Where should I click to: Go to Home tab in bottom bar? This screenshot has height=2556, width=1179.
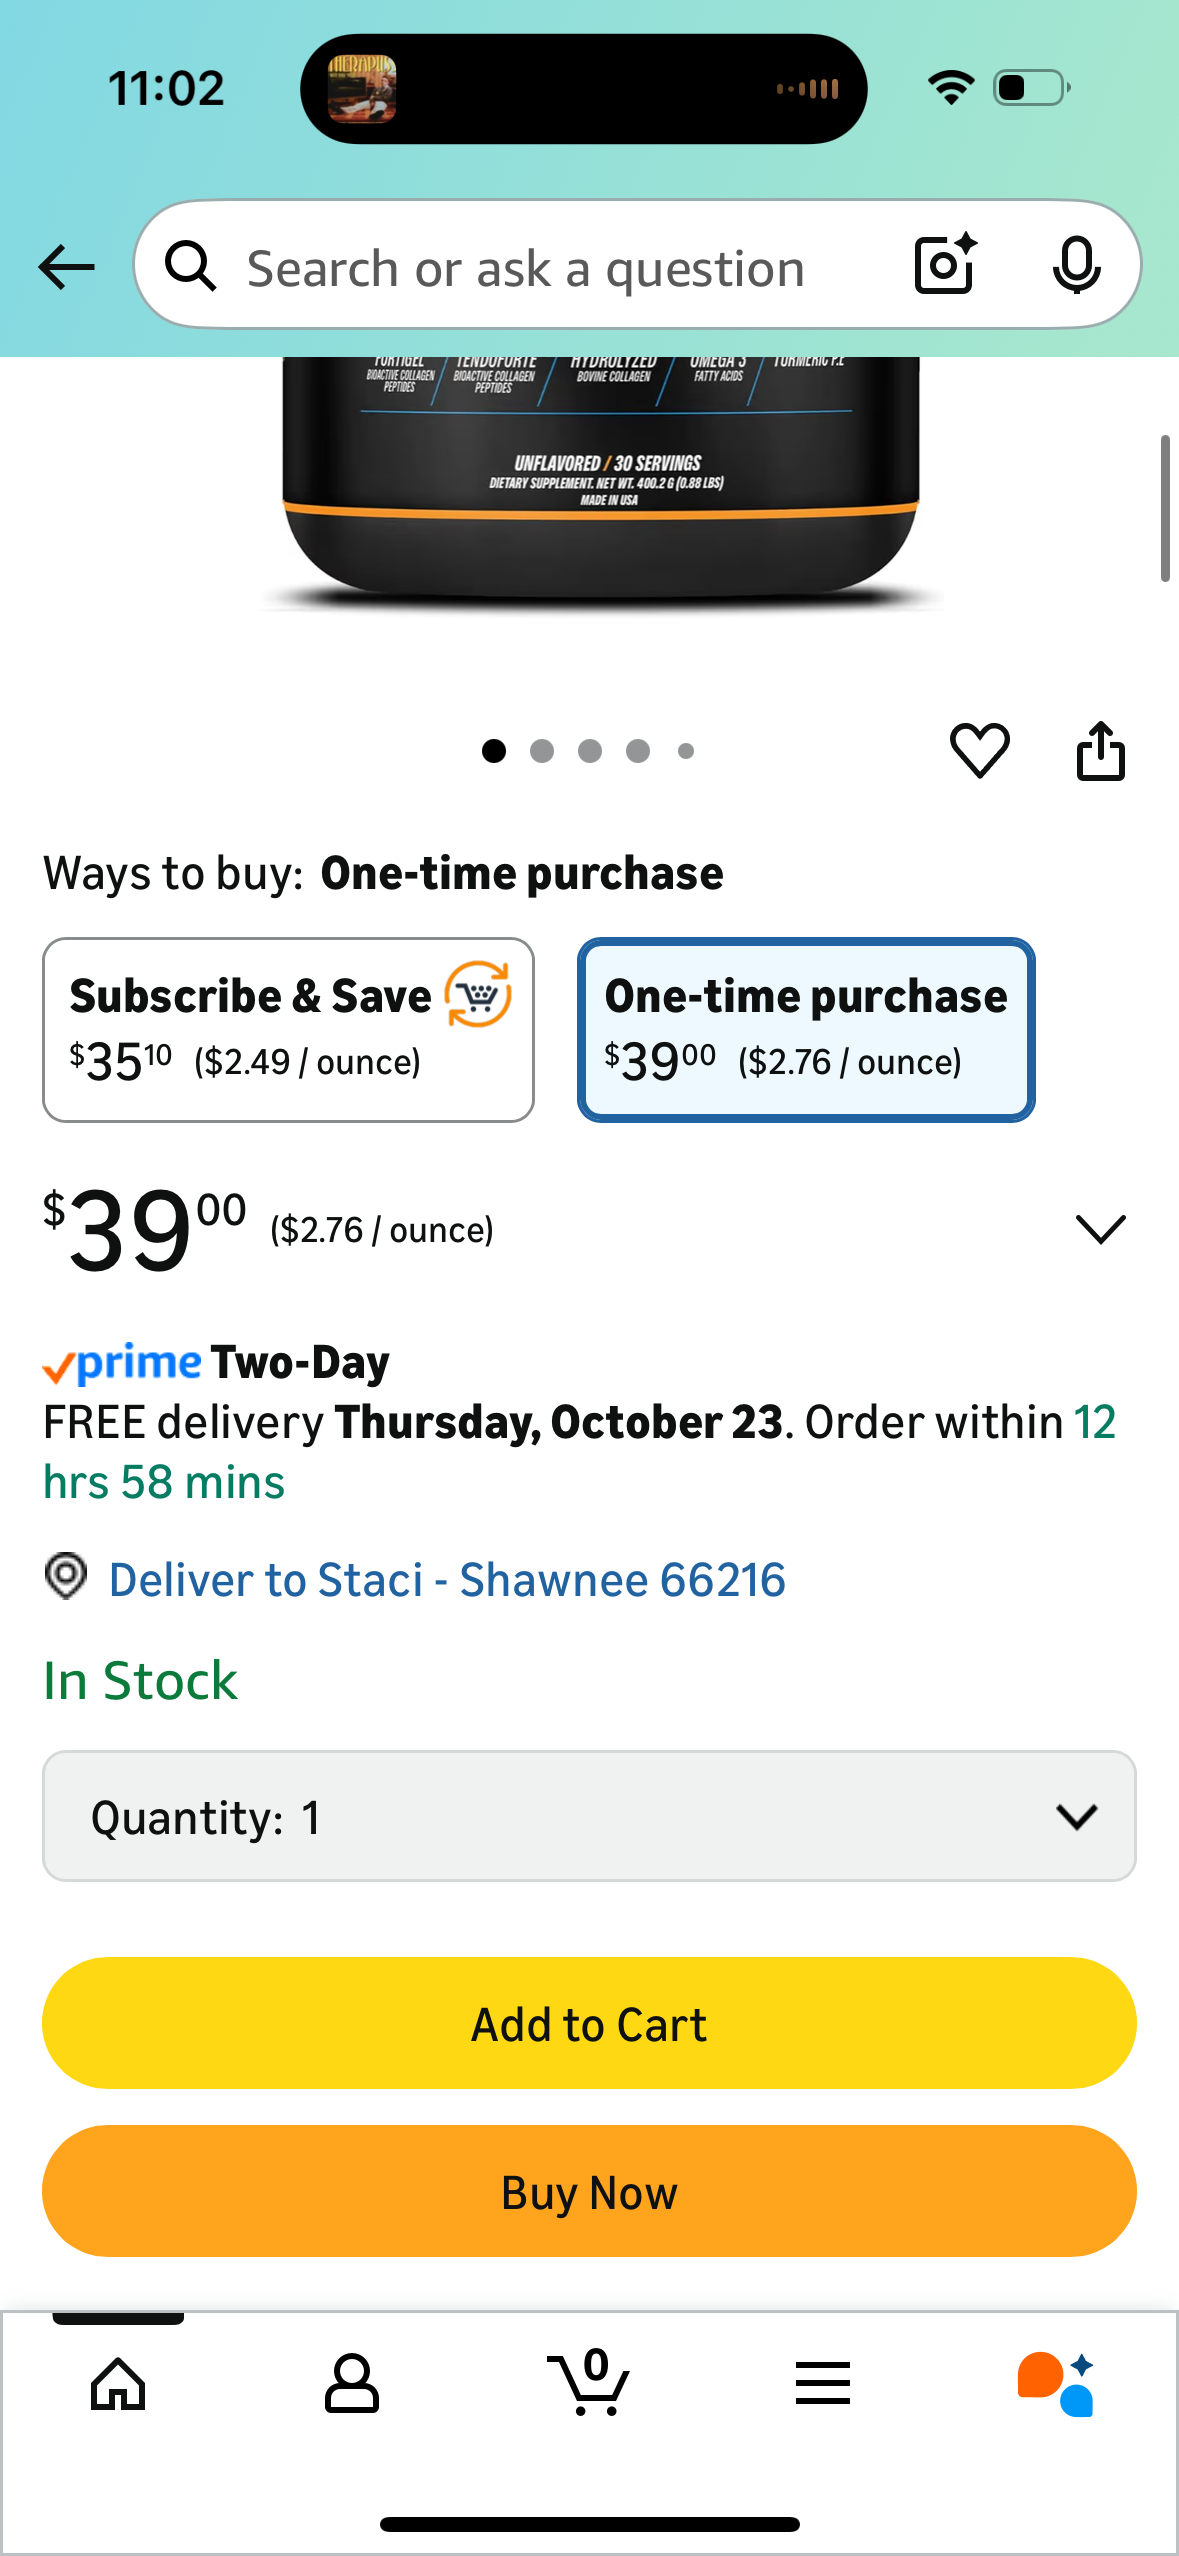[x=118, y=2384]
